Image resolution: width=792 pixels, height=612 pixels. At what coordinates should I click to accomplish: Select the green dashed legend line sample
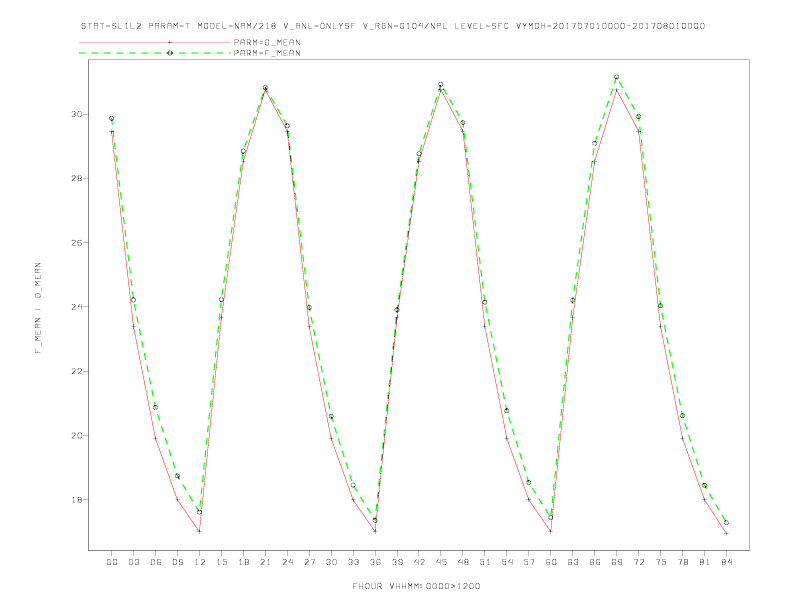point(155,53)
